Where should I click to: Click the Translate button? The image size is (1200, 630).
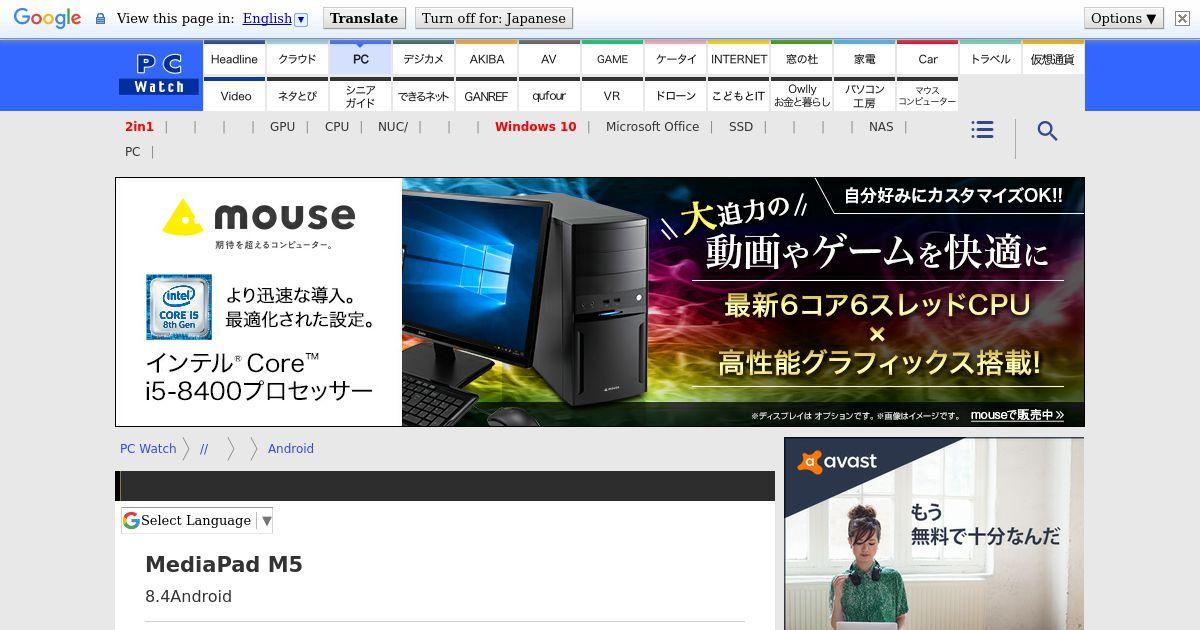tap(364, 18)
